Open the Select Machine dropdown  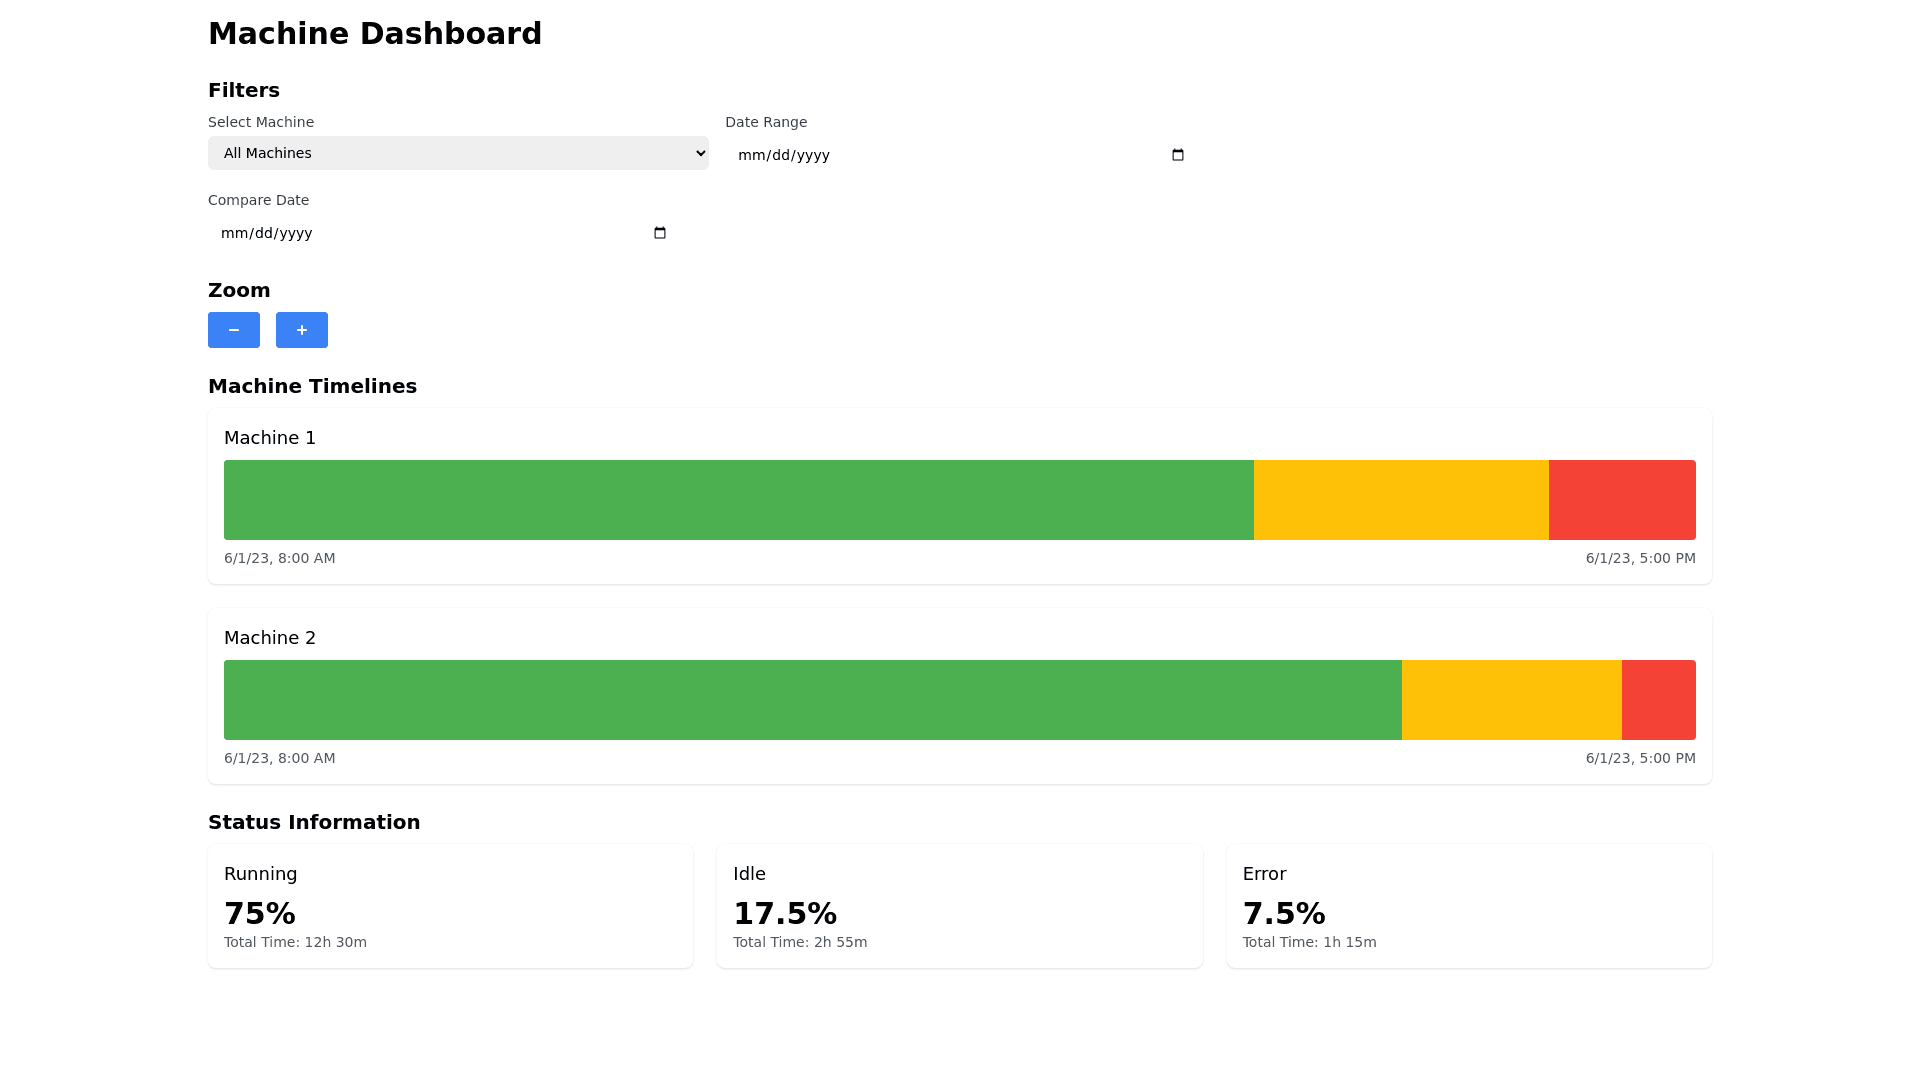pyautogui.click(x=458, y=153)
